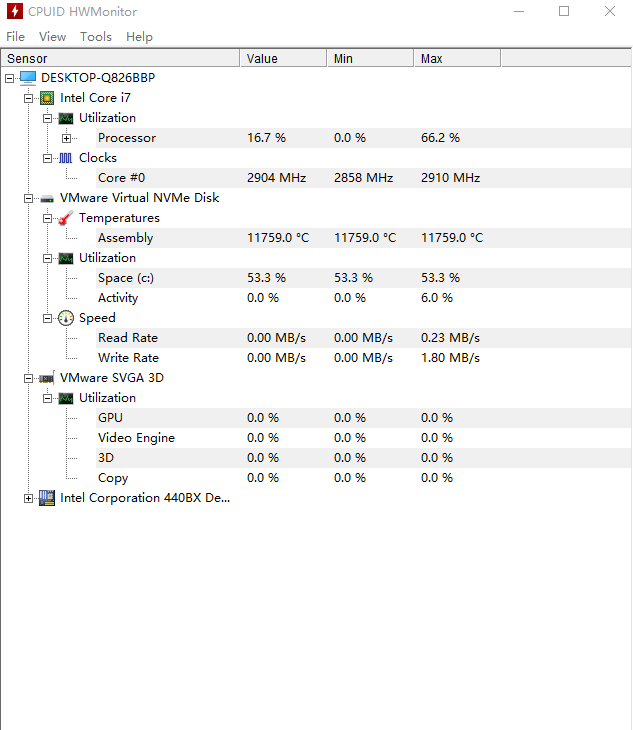633x730 pixels.
Task: Click the Clocks waveform icon
Action: point(66,158)
